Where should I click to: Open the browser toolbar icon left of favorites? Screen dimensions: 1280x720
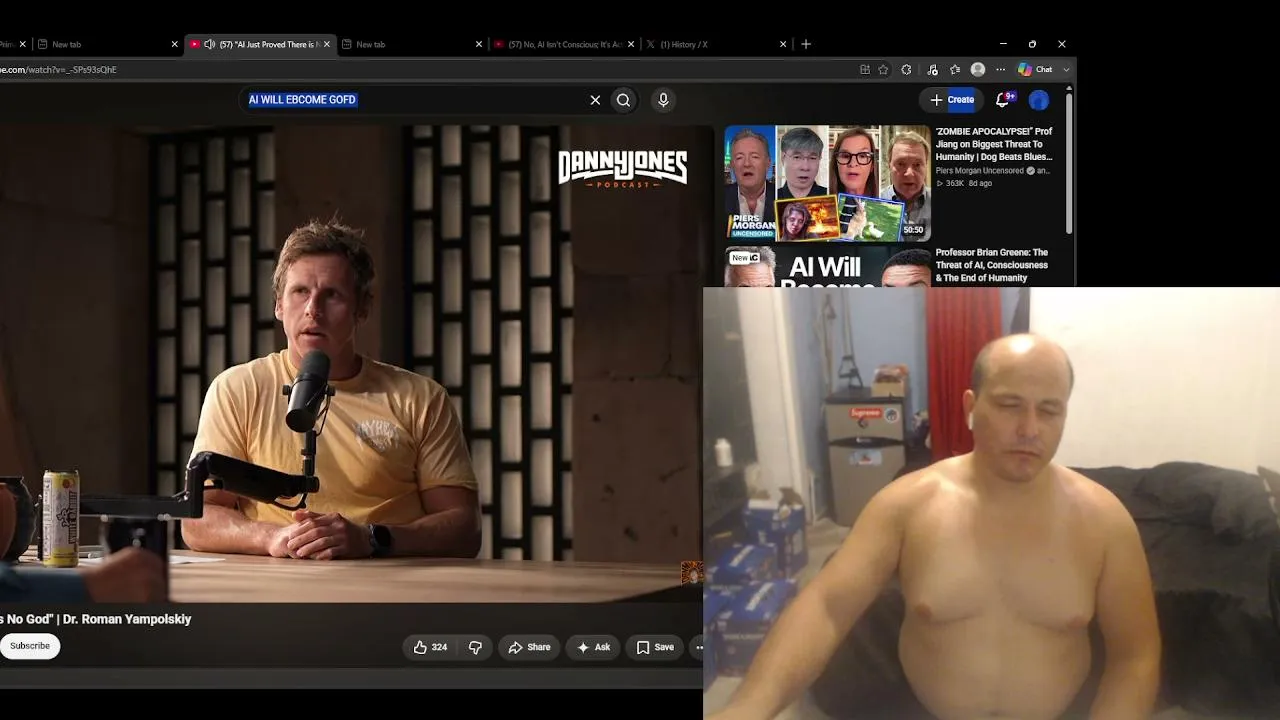coord(932,70)
